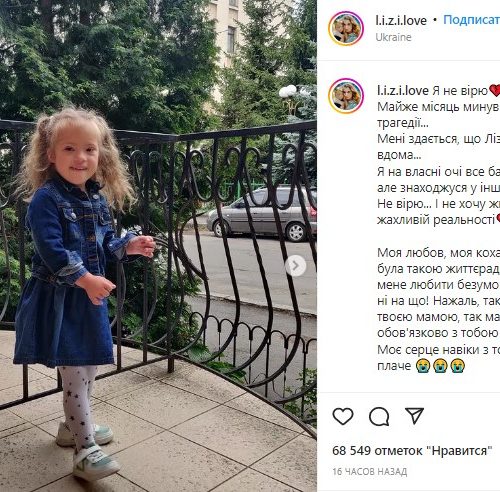
Task: Click the crying emoji row in caption
Action: [x=440, y=366]
